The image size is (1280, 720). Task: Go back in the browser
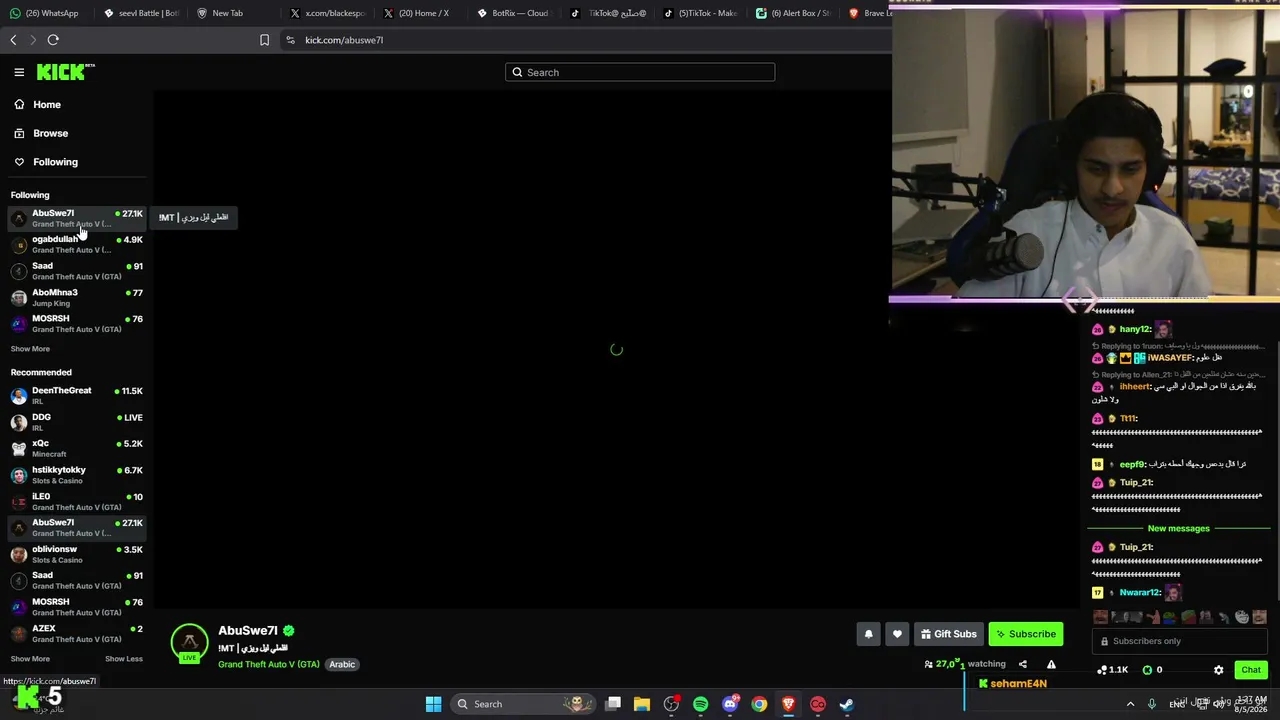click(x=13, y=40)
